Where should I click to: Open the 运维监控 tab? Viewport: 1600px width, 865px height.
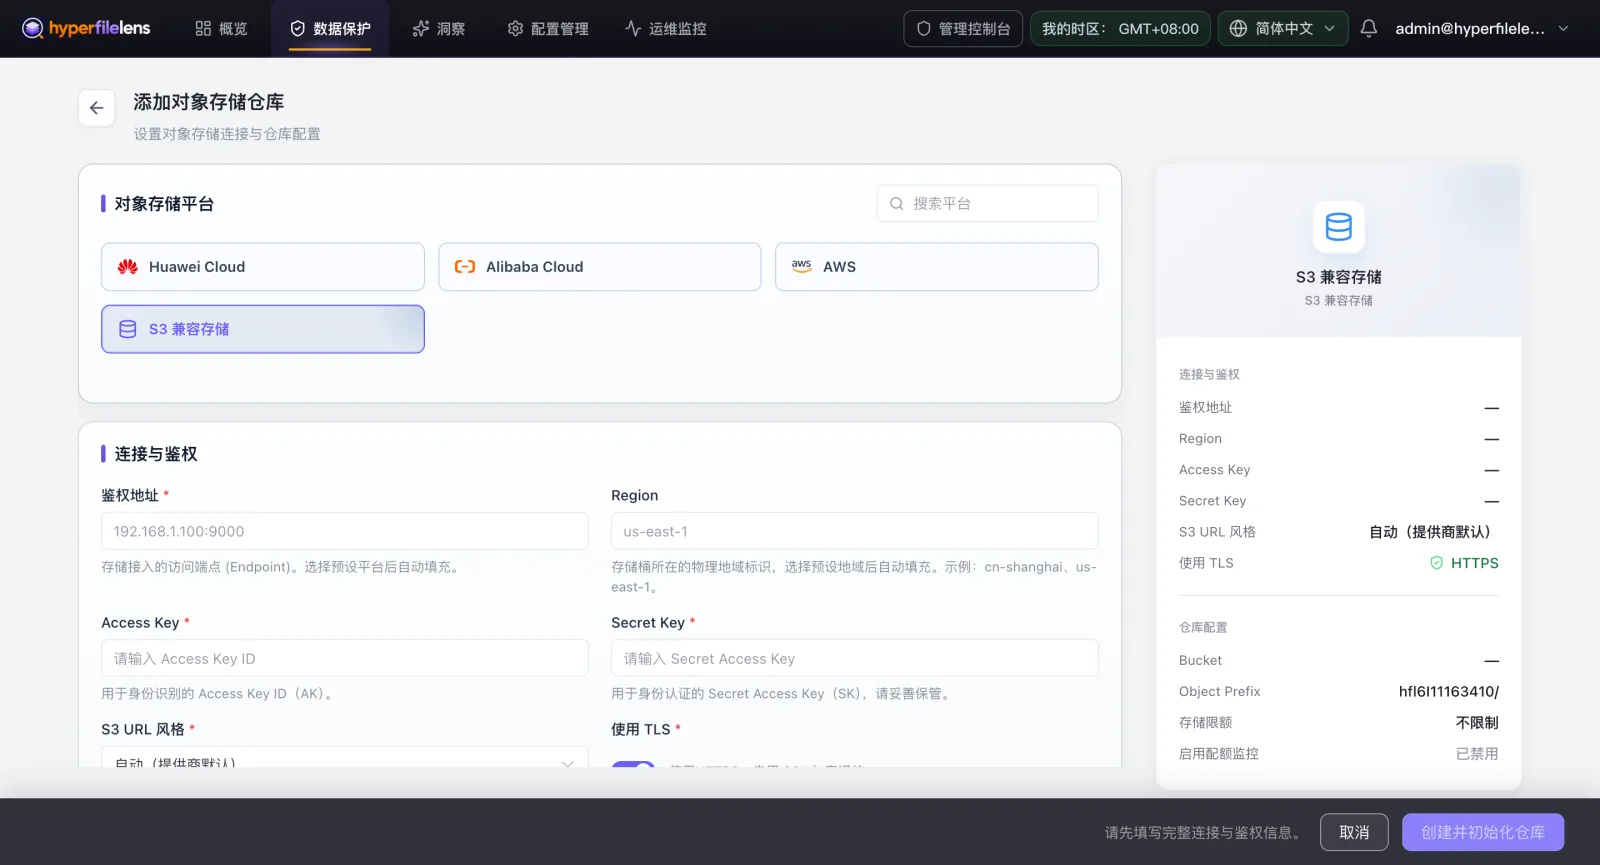pyautogui.click(x=666, y=29)
